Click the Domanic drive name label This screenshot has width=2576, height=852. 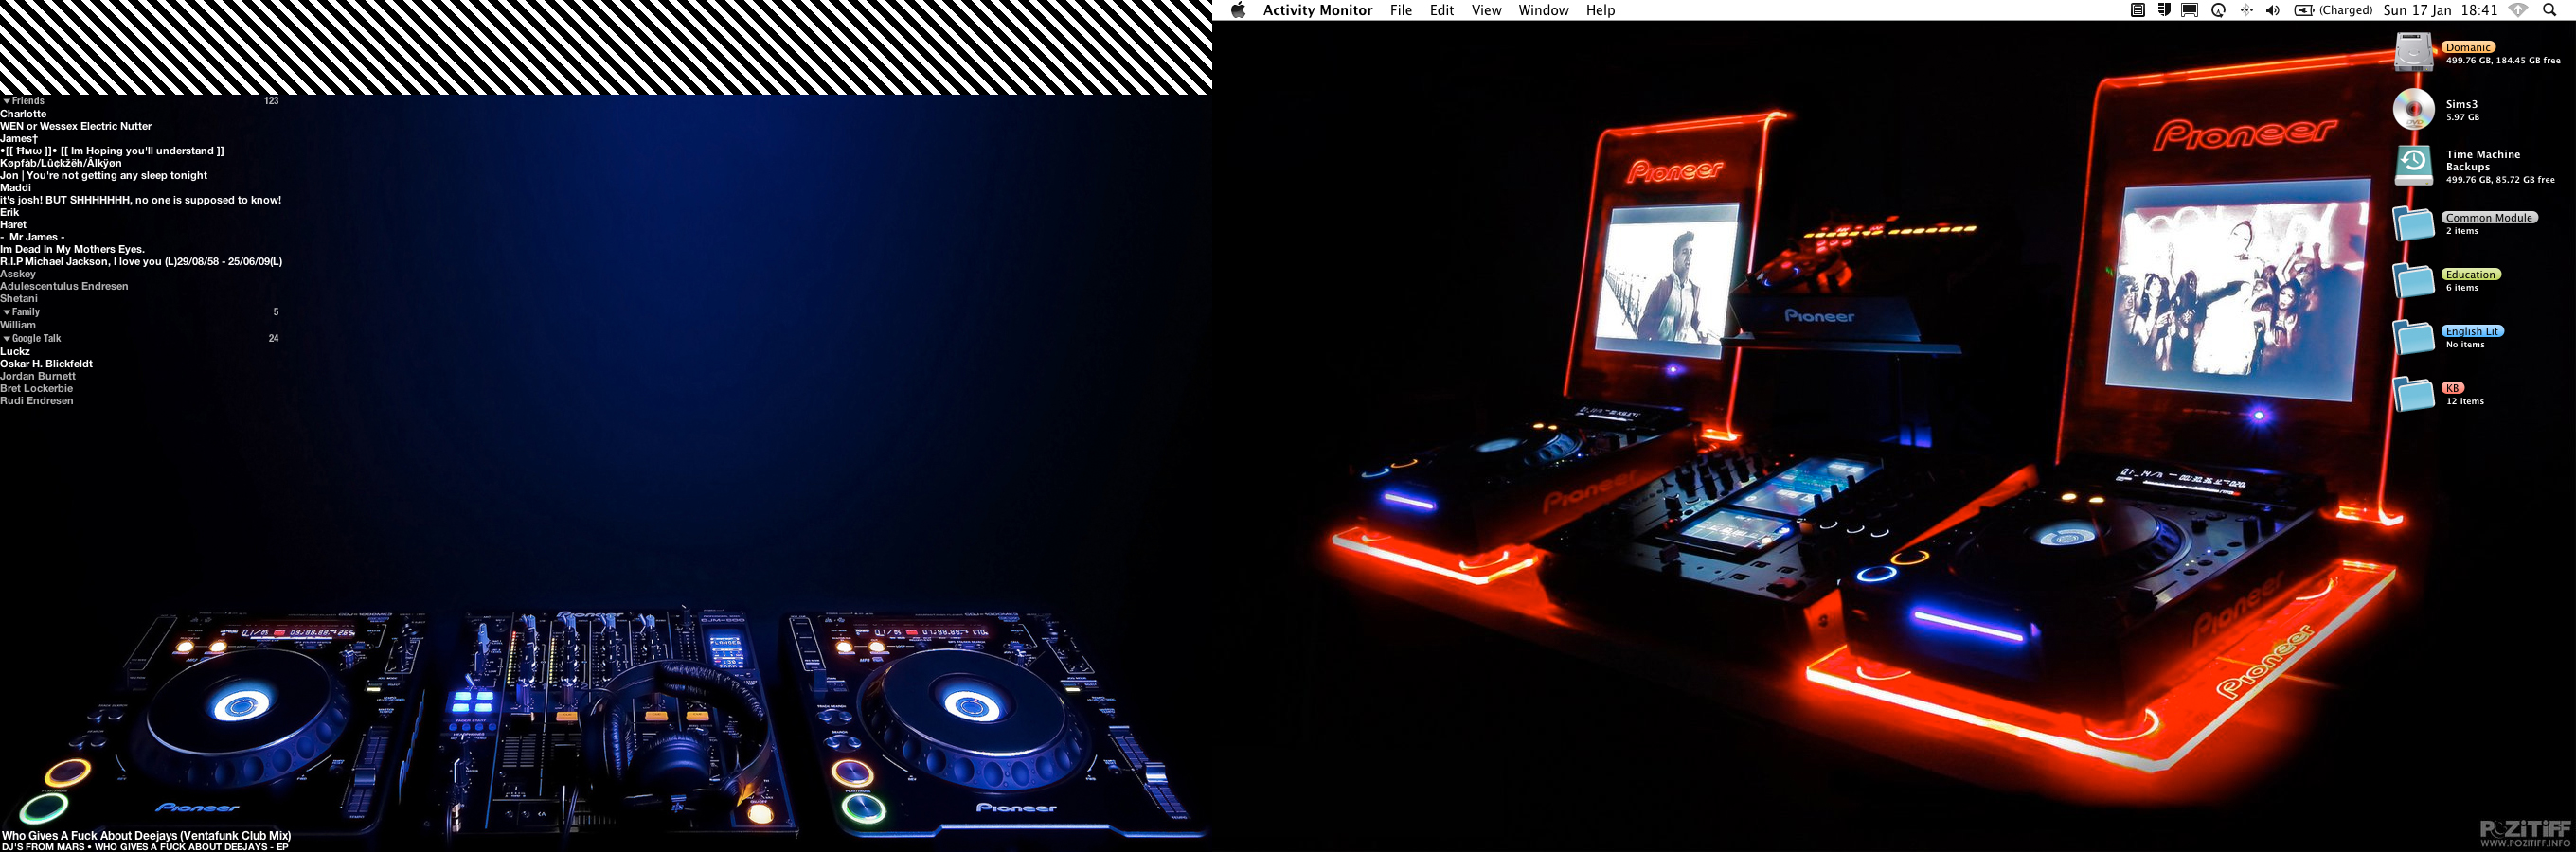tap(2468, 47)
